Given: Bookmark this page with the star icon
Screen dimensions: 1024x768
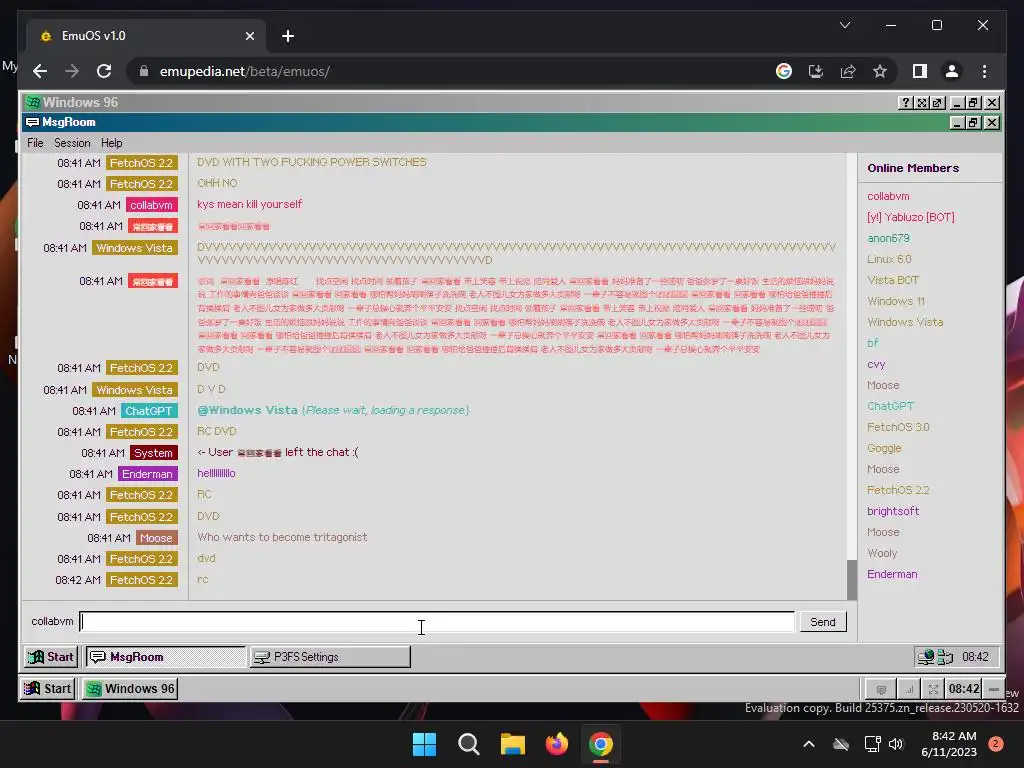Looking at the screenshot, I should 880,71.
